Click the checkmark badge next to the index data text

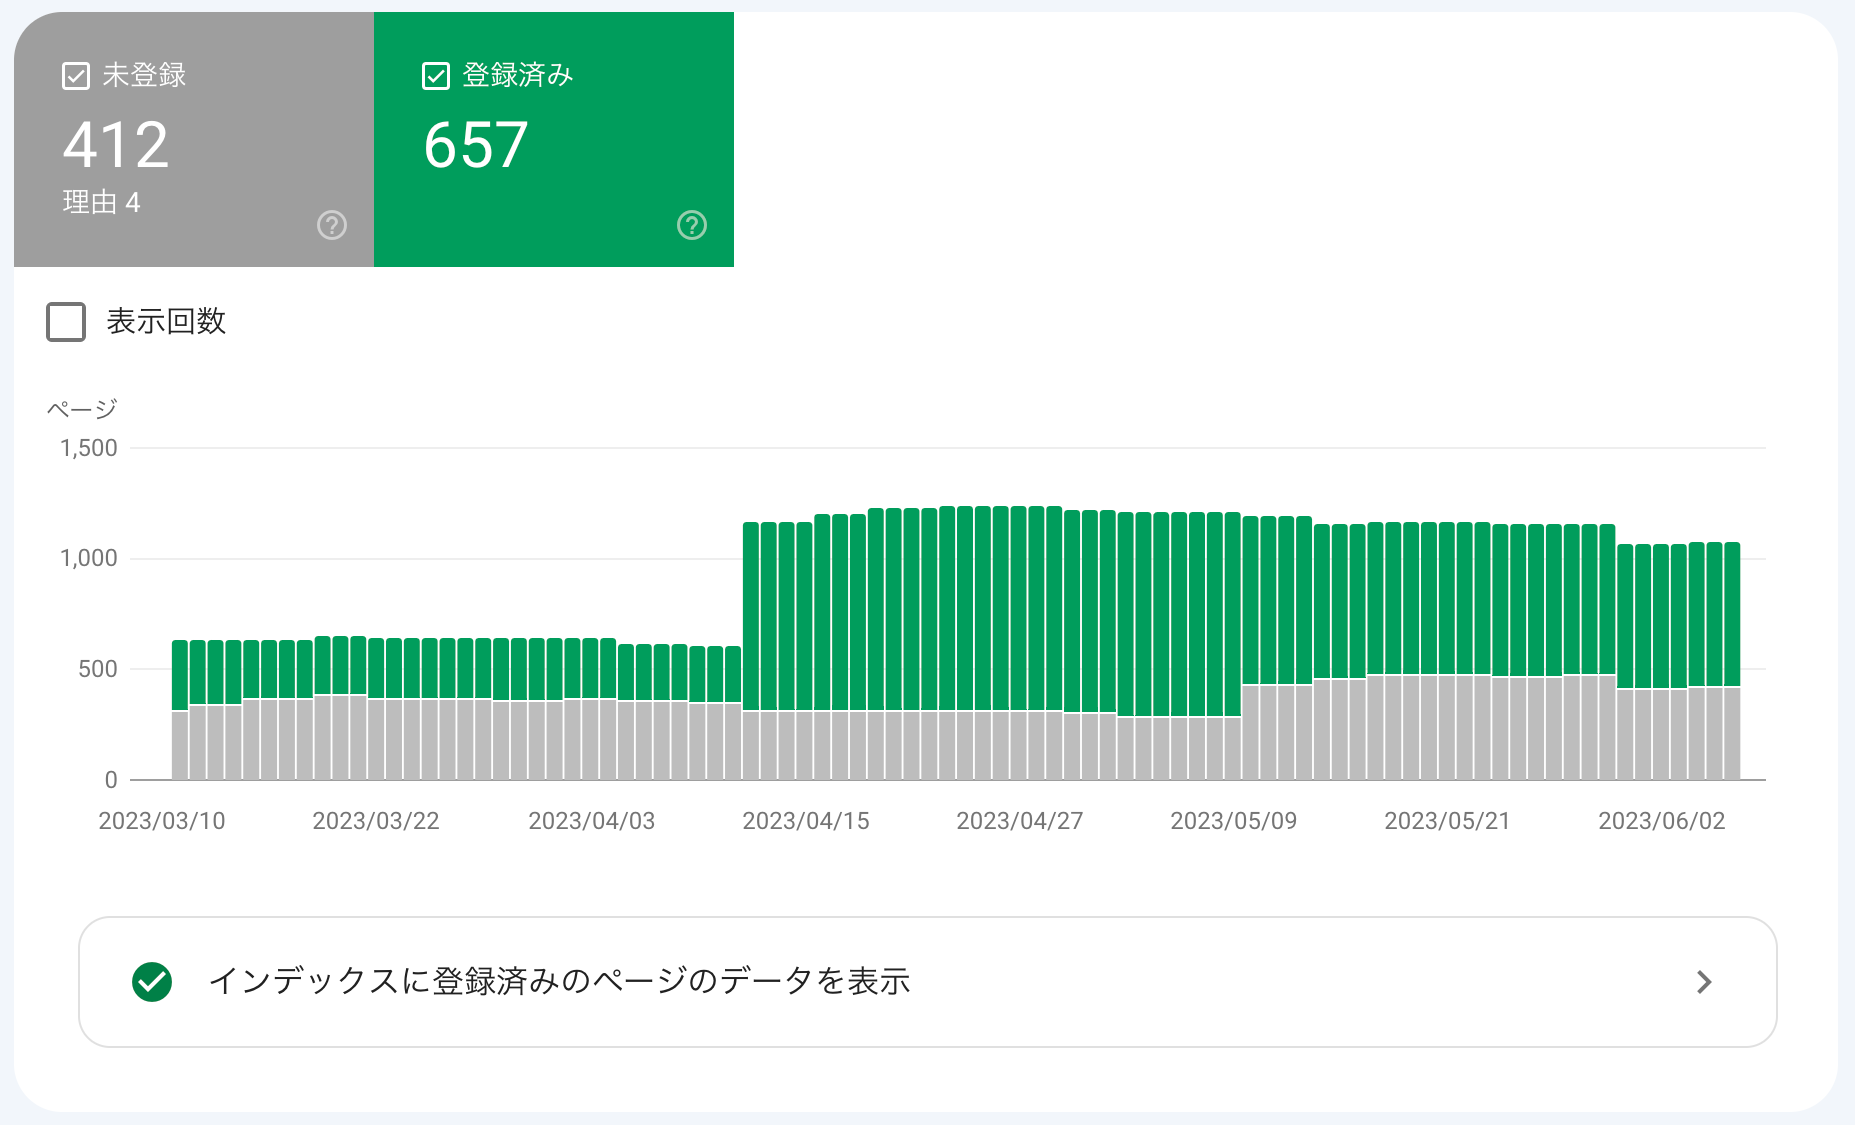pos(151,981)
